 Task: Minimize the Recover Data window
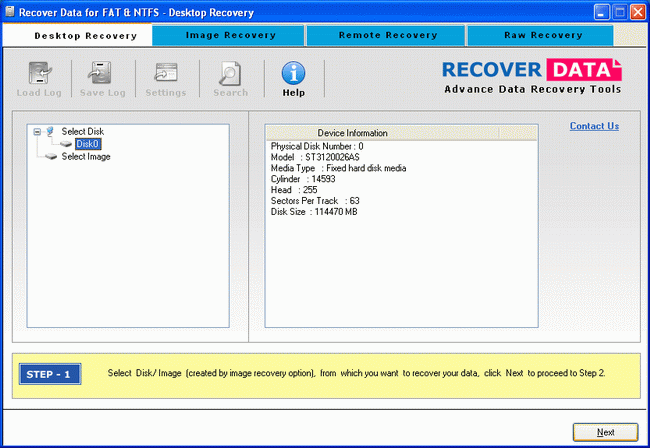pos(601,12)
